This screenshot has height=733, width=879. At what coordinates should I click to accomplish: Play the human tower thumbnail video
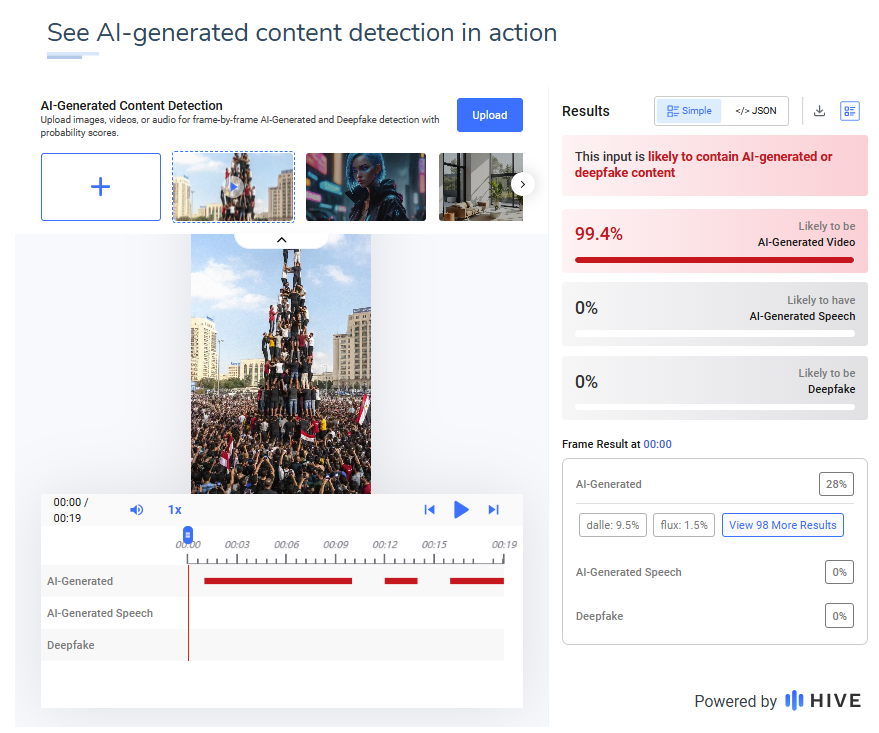[233, 187]
